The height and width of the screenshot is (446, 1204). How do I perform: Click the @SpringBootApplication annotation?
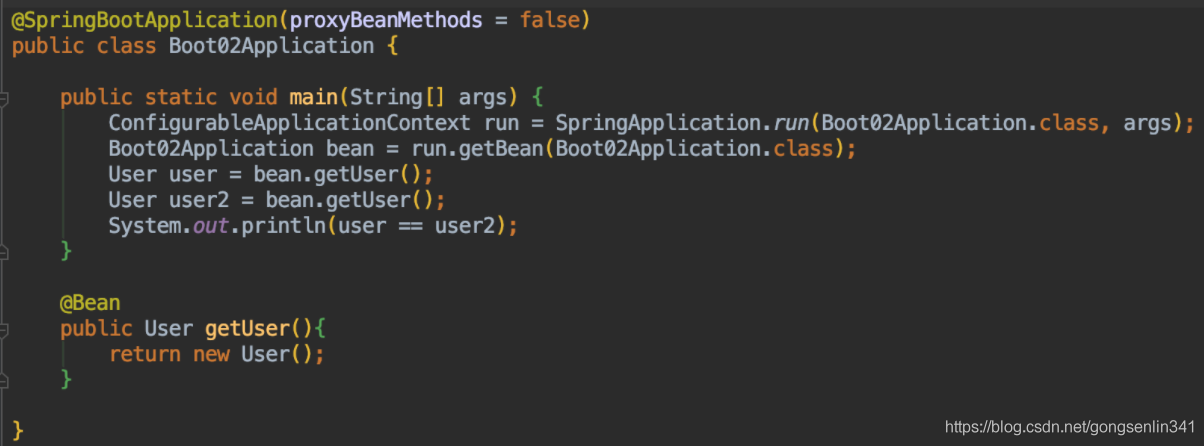tap(144, 20)
